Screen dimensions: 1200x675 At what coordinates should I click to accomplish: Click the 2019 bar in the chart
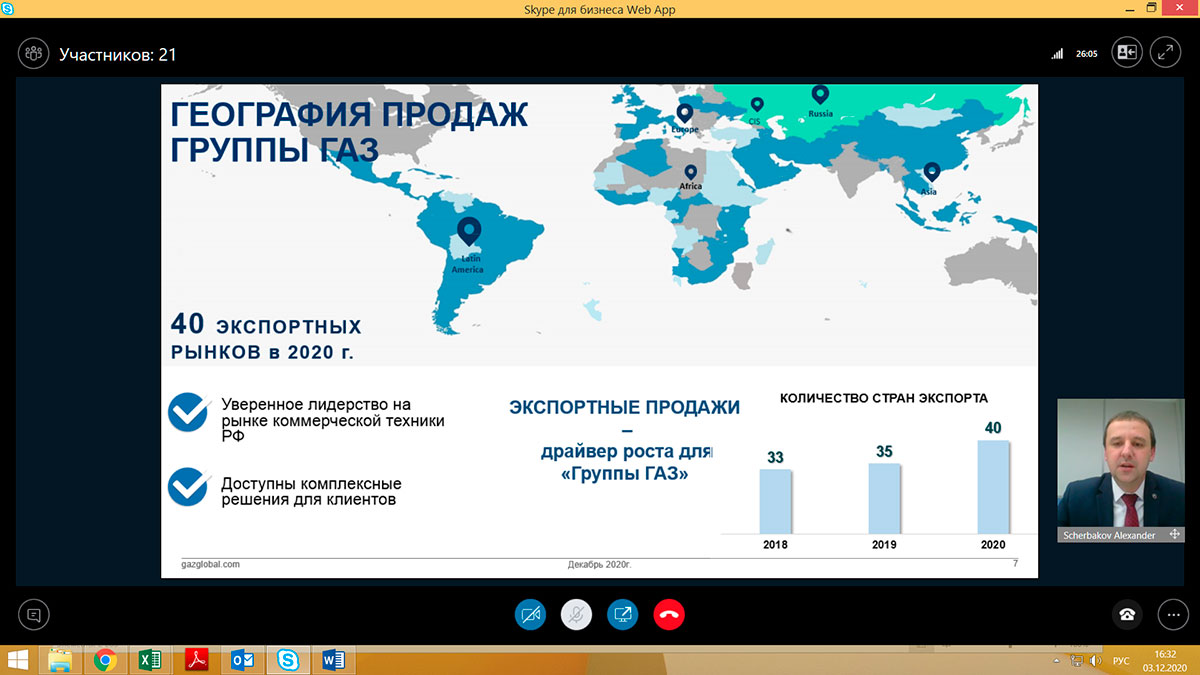[884, 498]
